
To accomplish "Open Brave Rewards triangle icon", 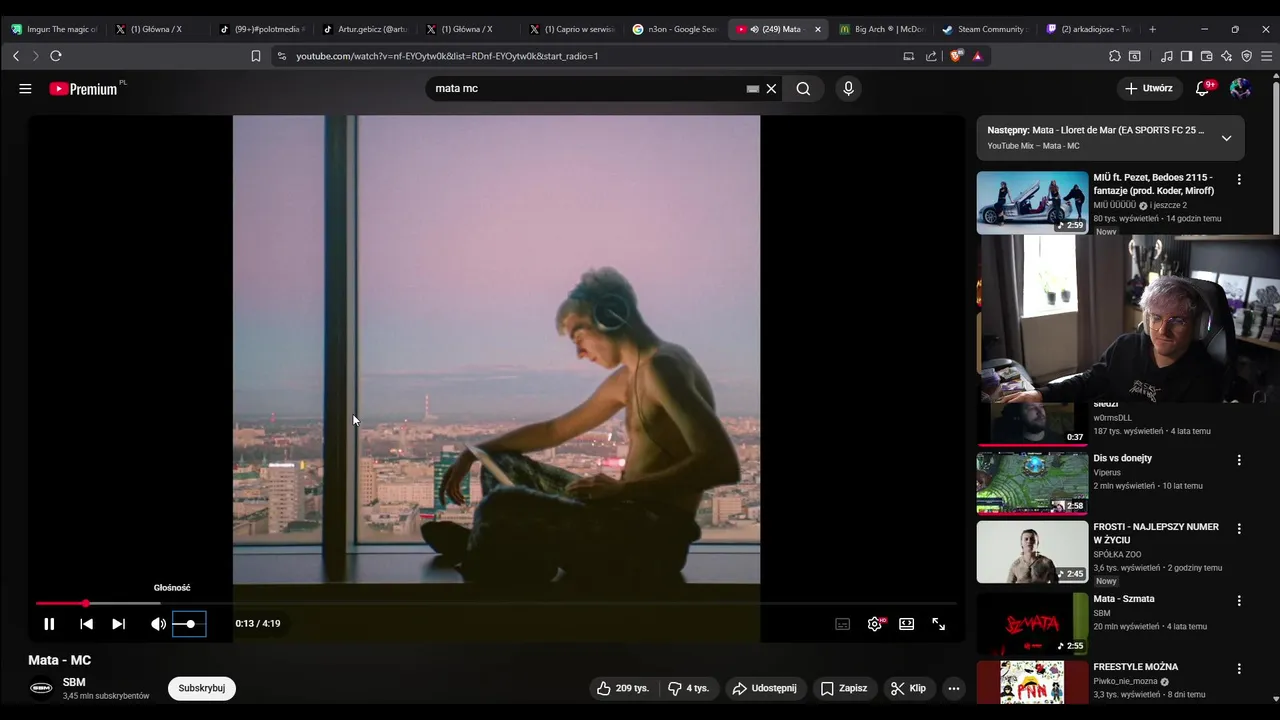I will pos(978,56).
